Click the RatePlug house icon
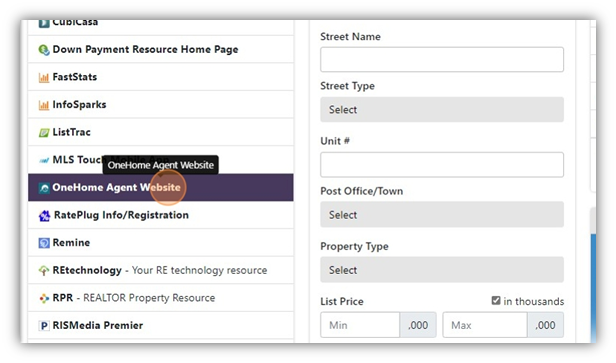Viewport: 616px width, 363px height. tap(44, 216)
